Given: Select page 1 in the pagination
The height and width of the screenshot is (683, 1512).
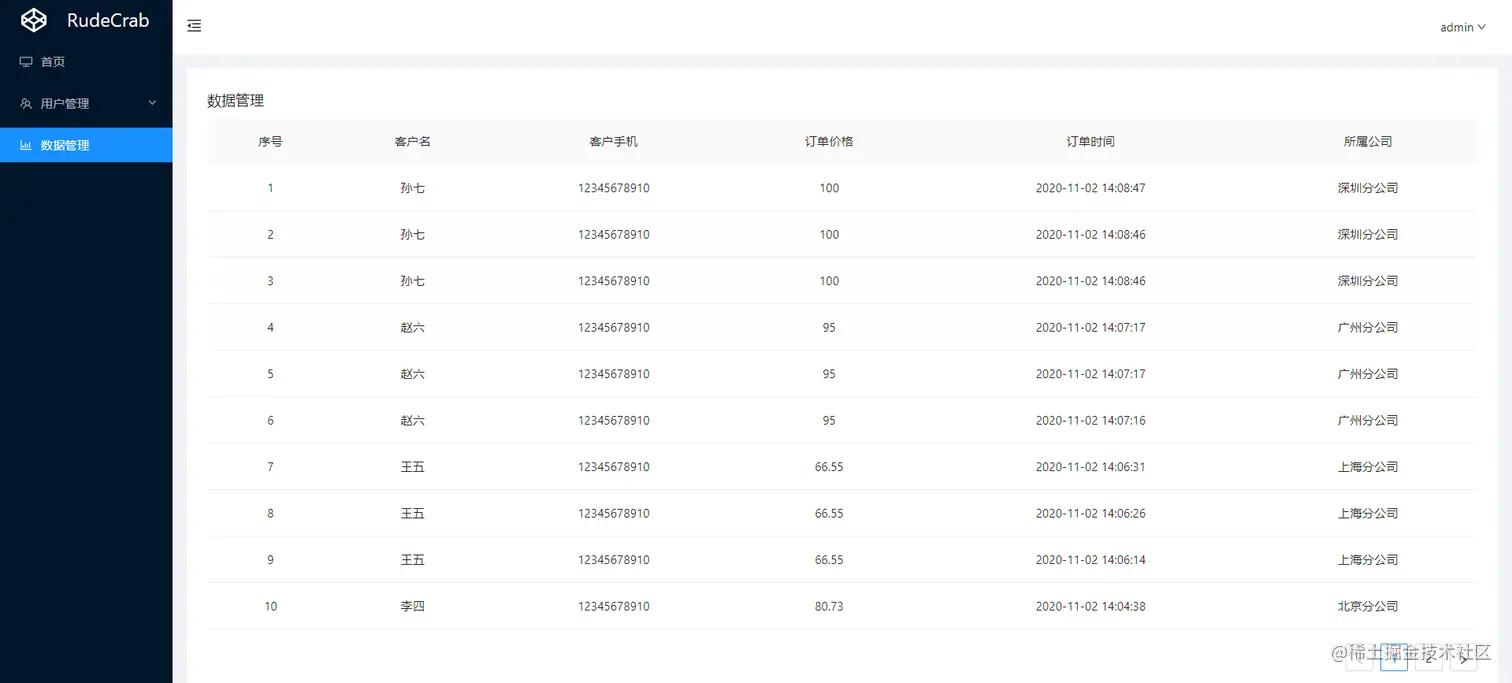Looking at the screenshot, I should [1394, 656].
